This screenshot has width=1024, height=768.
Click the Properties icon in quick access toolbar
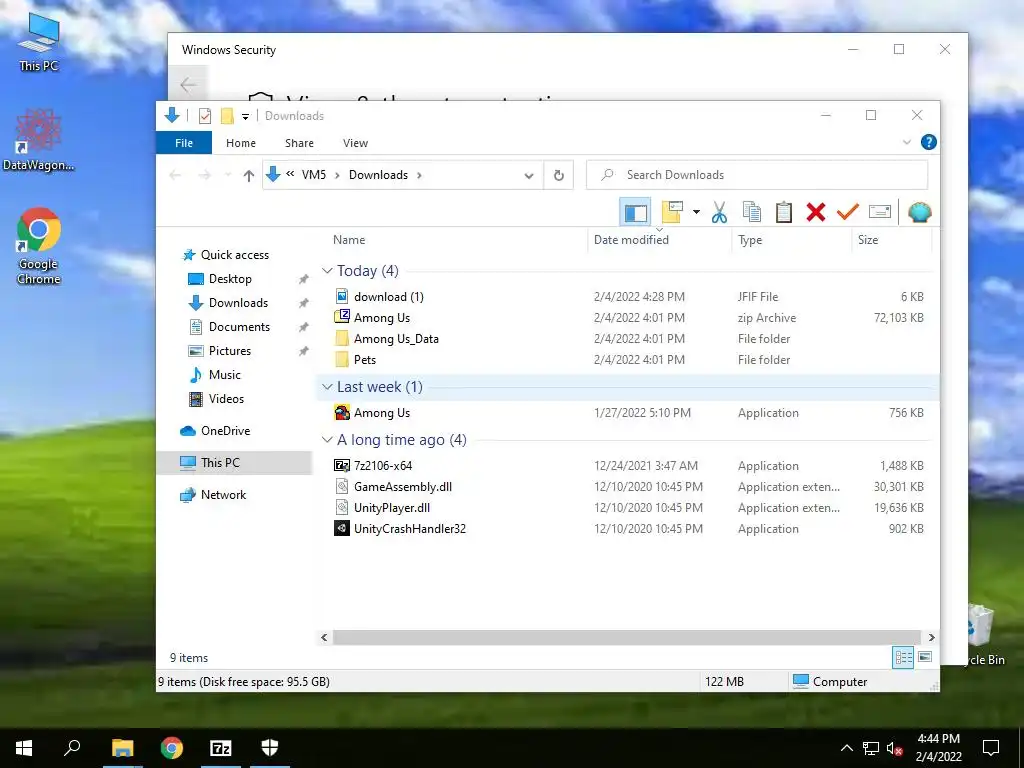(x=204, y=116)
